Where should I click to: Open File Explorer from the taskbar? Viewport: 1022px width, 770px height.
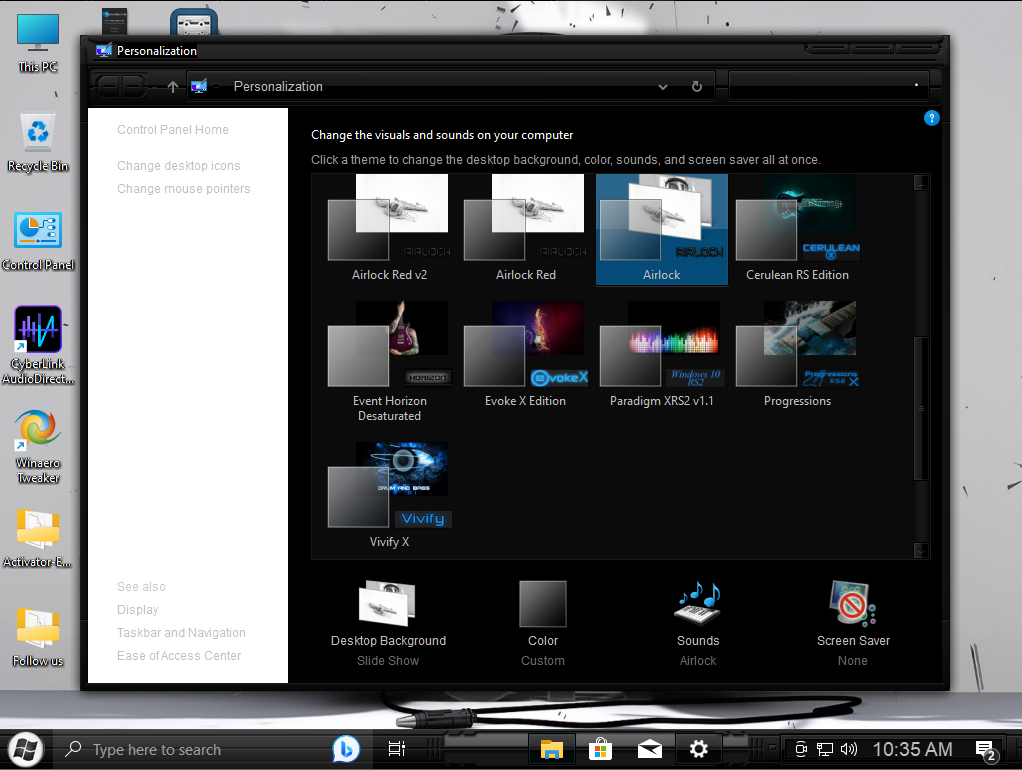(551, 749)
